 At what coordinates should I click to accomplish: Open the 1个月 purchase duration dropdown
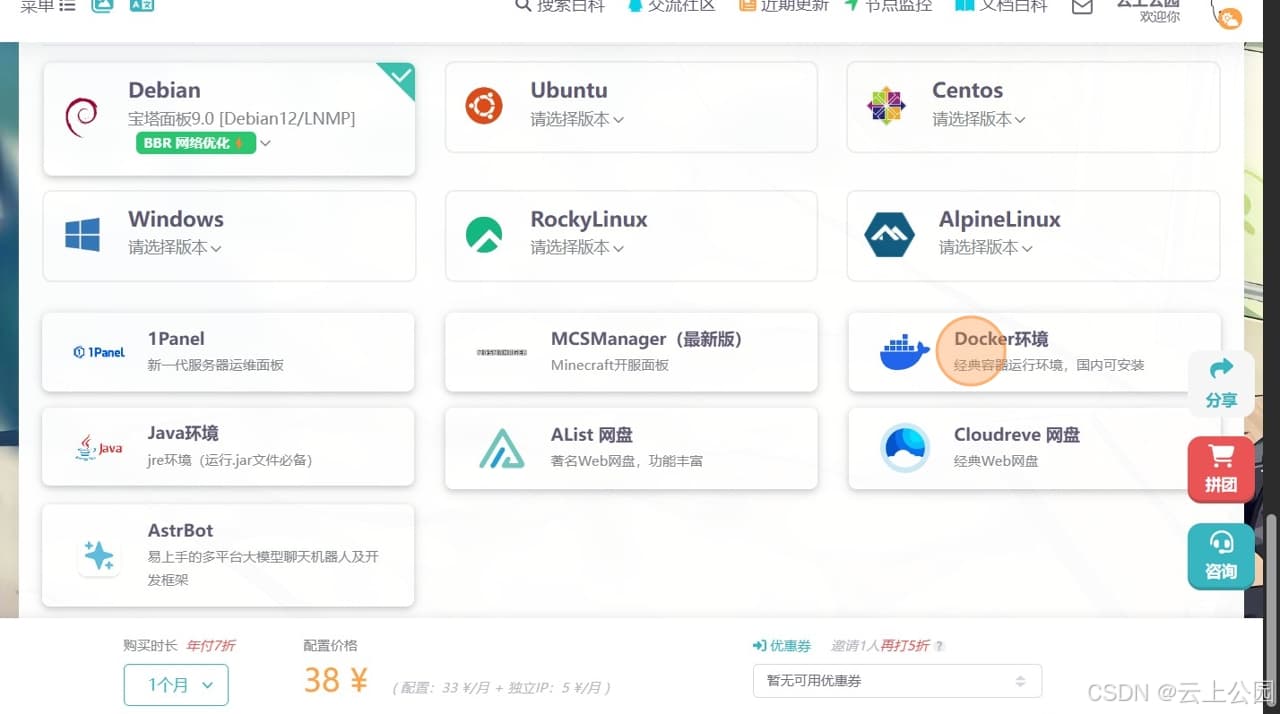click(176, 685)
